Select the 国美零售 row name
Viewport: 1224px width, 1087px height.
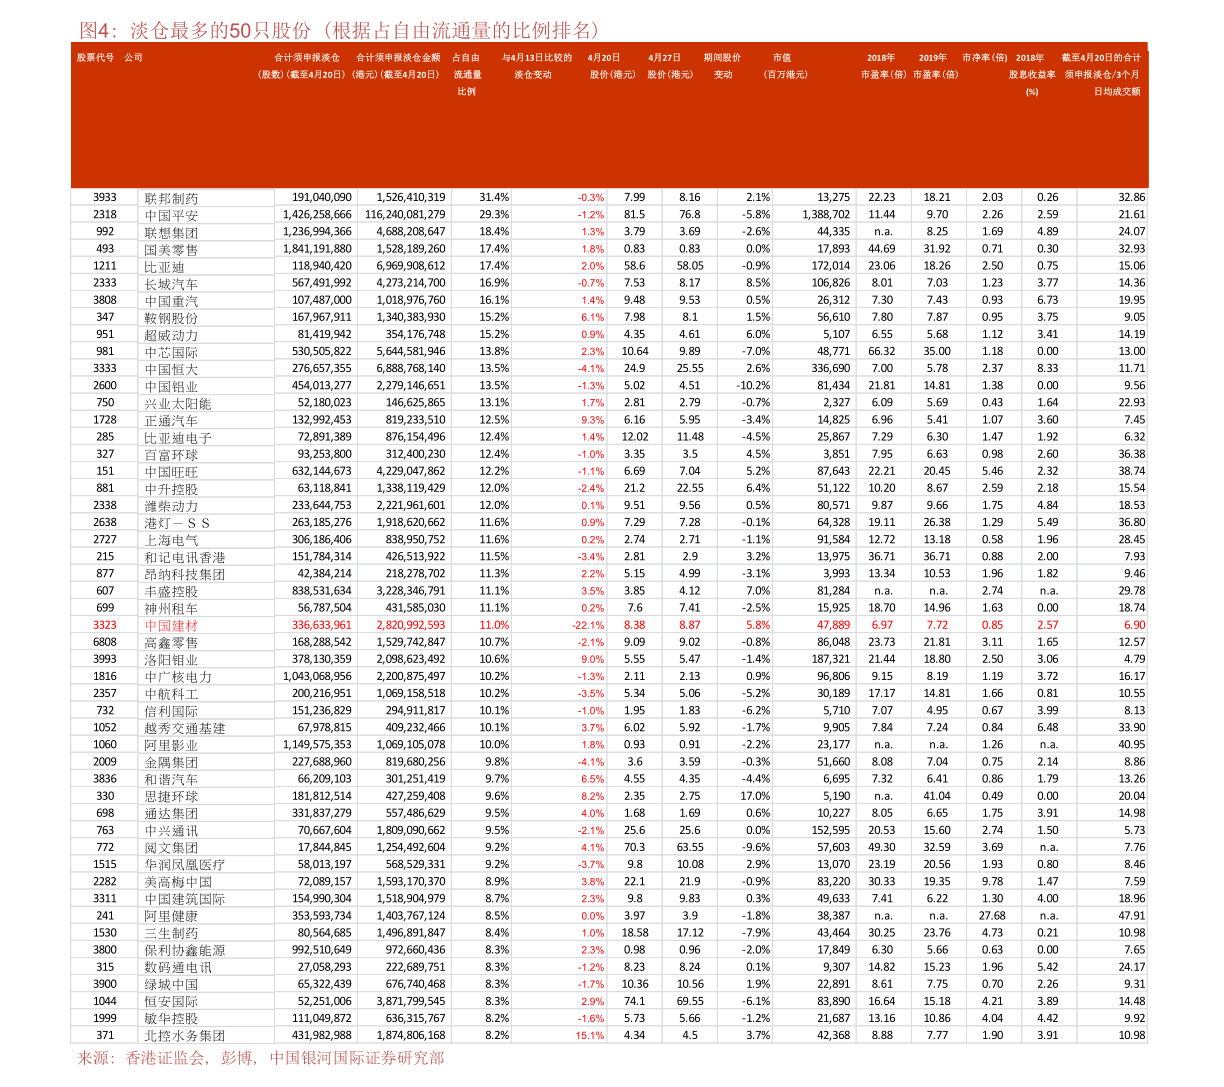tap(171, 249)
